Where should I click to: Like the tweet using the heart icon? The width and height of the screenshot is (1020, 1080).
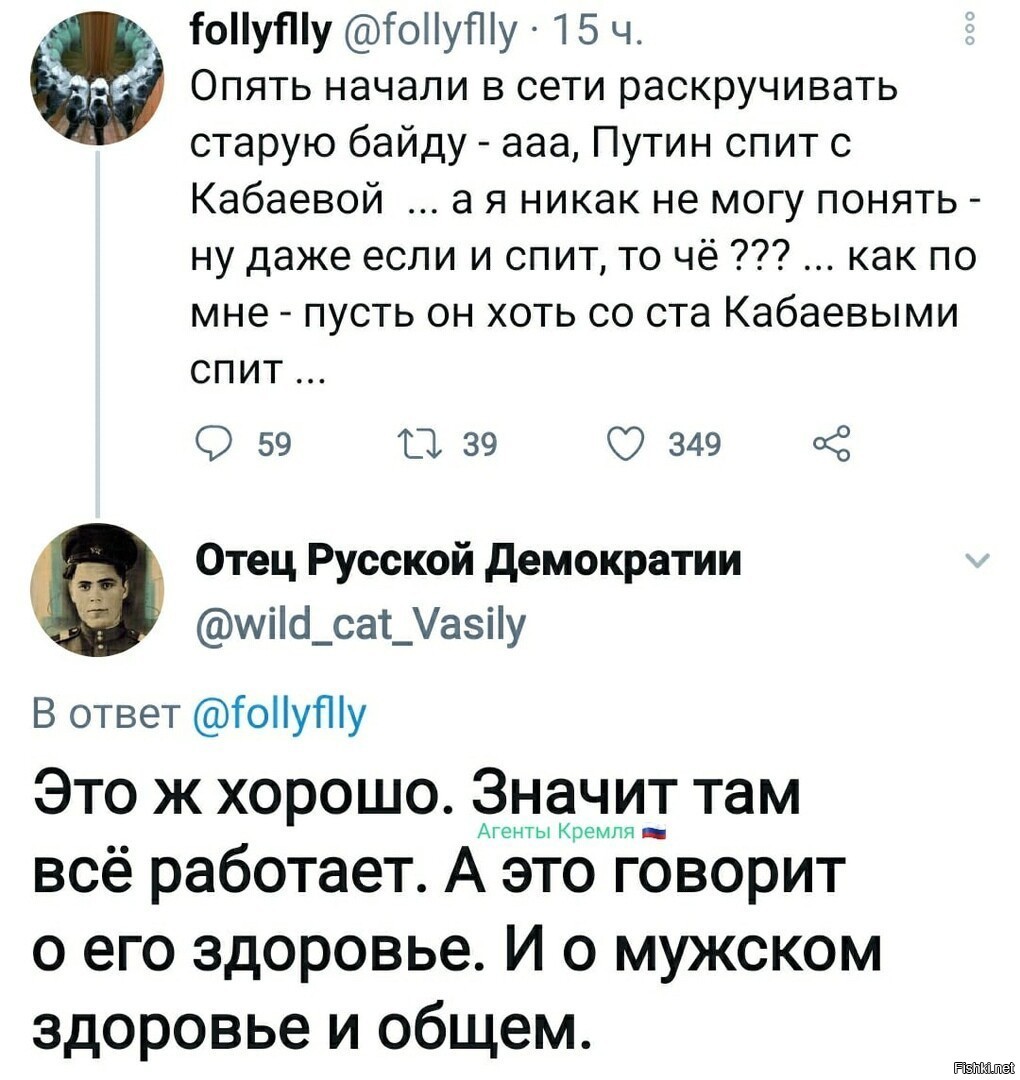pyautogui.click(x=625, y=444)
